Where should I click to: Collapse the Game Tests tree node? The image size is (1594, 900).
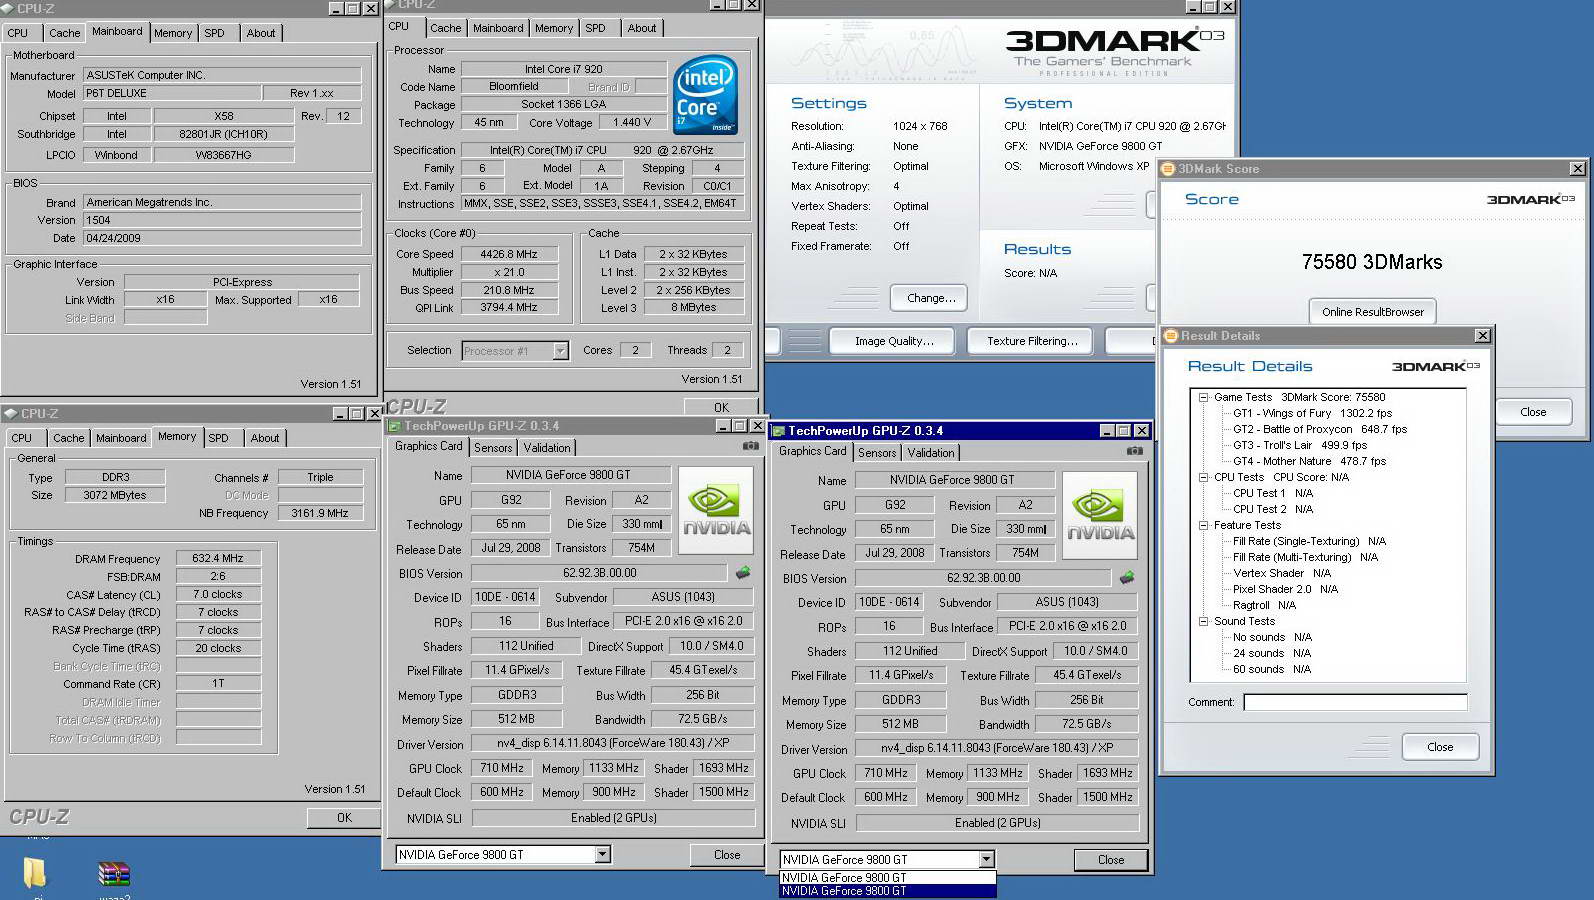[1204, 397]
